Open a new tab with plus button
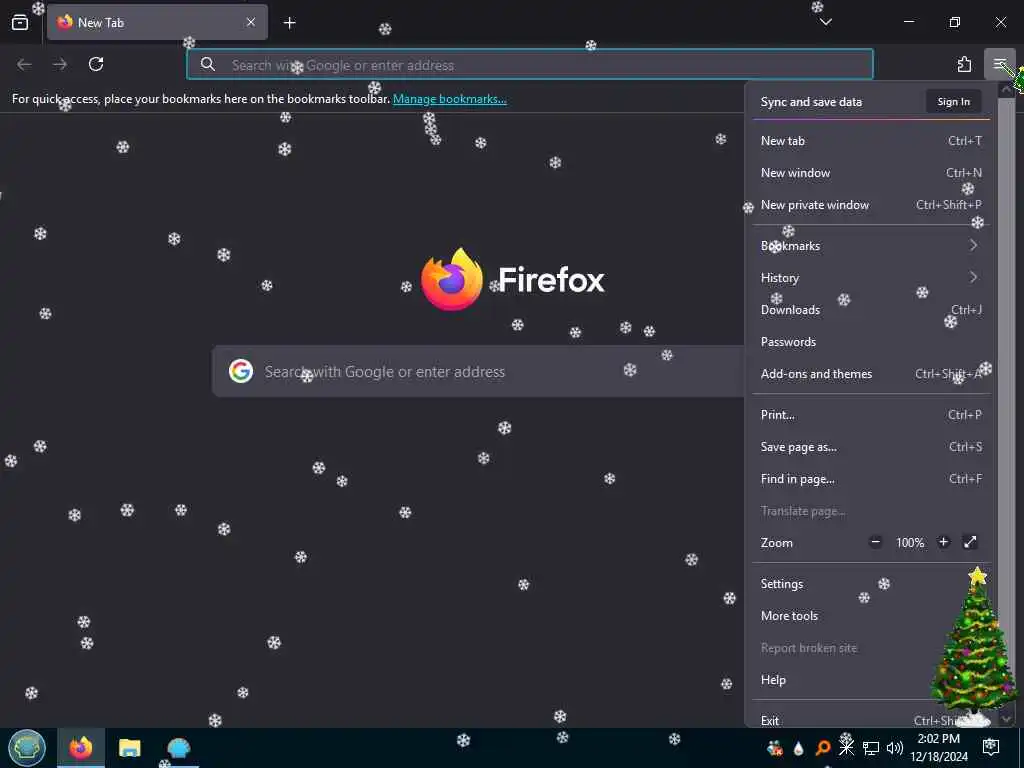The image size is (1024, 768). click(290, 23)
